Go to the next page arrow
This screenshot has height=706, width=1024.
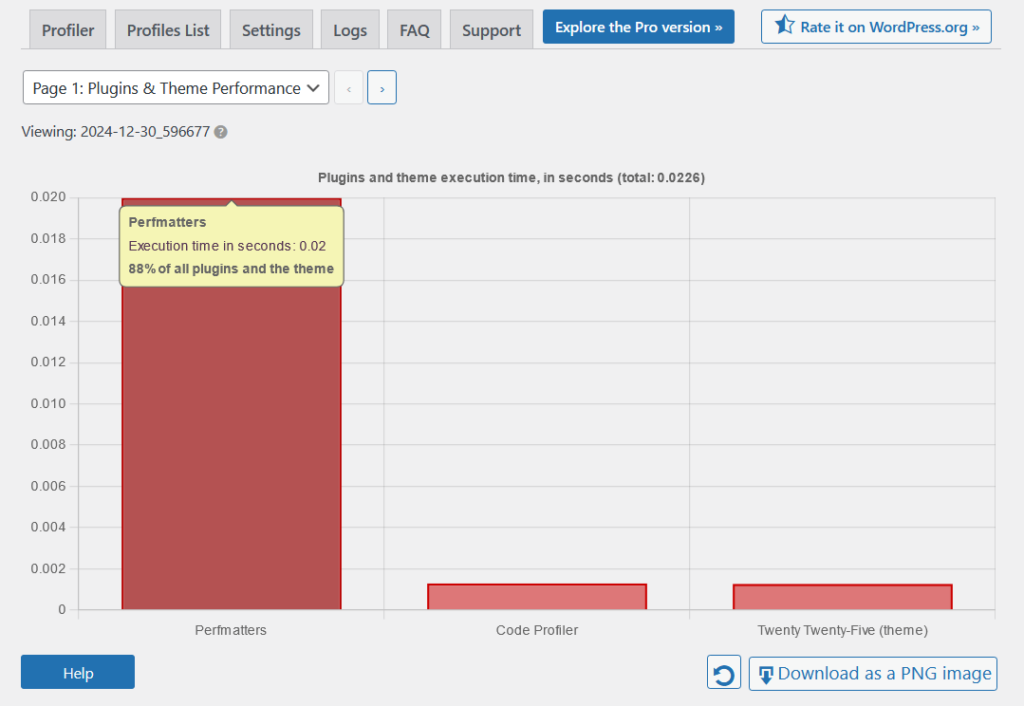tap(382, 88)
